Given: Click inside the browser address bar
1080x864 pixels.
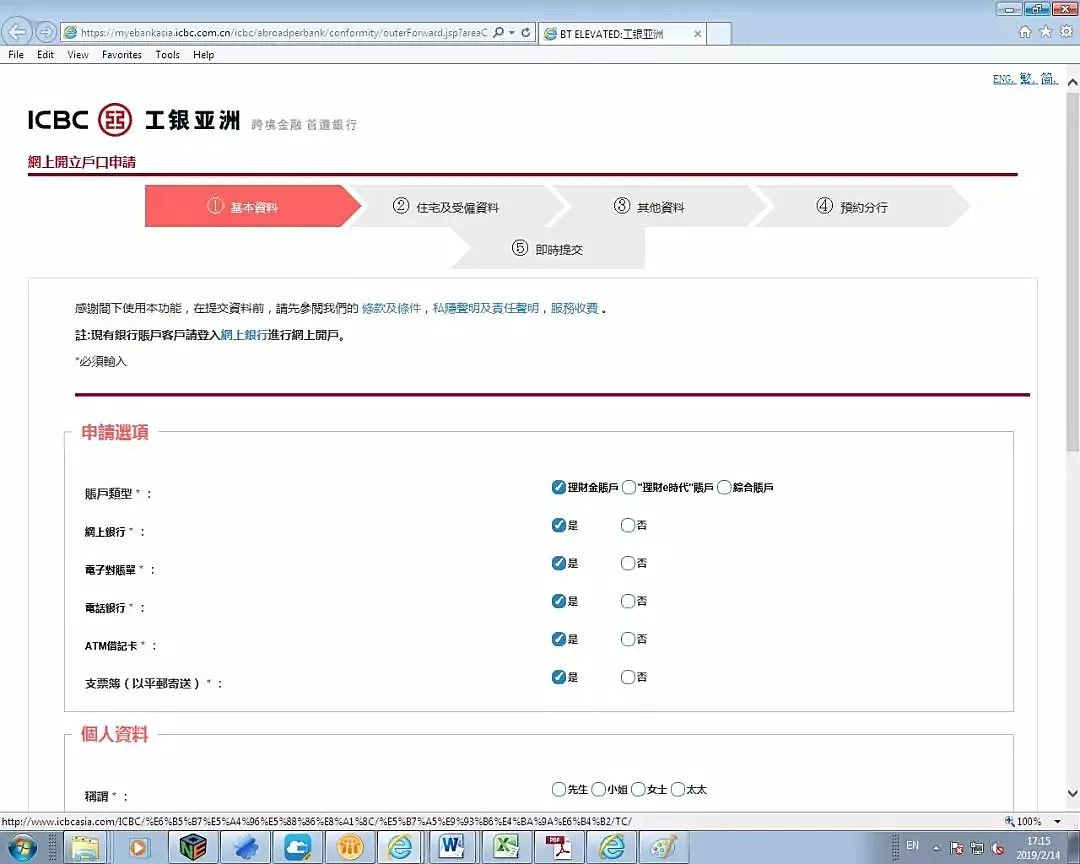Looking at the screenshot, I should pyautogui.click(x=280, y=31).
